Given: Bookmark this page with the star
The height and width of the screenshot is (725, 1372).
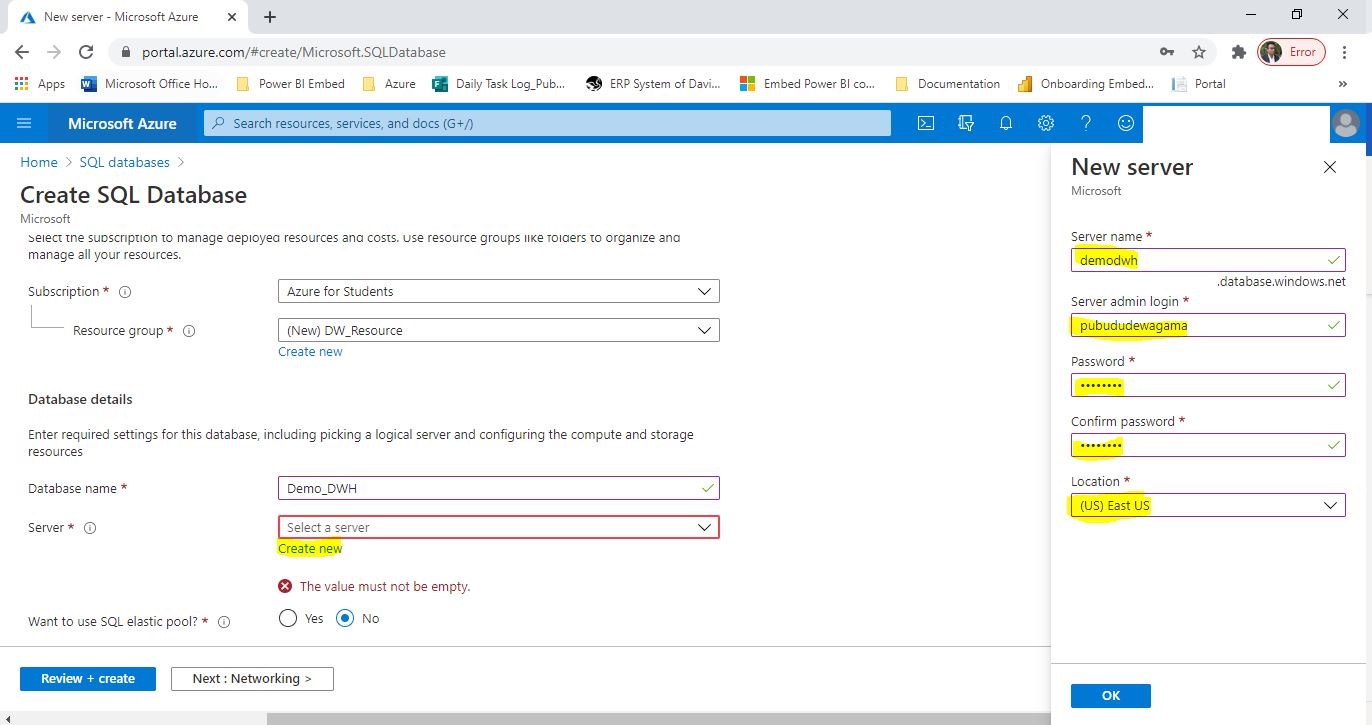Looking at the screenshot, I should tap(1199, 52).
